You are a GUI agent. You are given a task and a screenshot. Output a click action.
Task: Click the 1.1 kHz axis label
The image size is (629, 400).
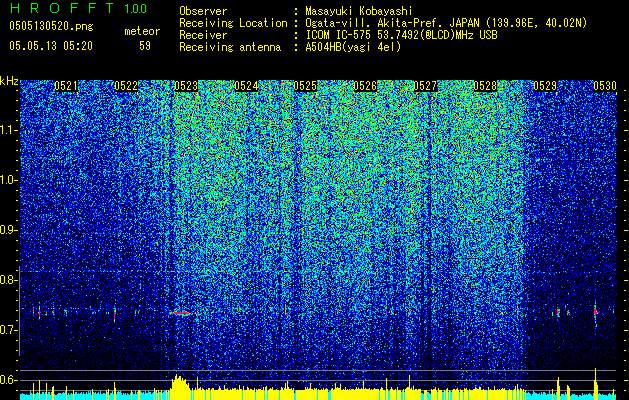pyautogui.click(x=9, y=130)
